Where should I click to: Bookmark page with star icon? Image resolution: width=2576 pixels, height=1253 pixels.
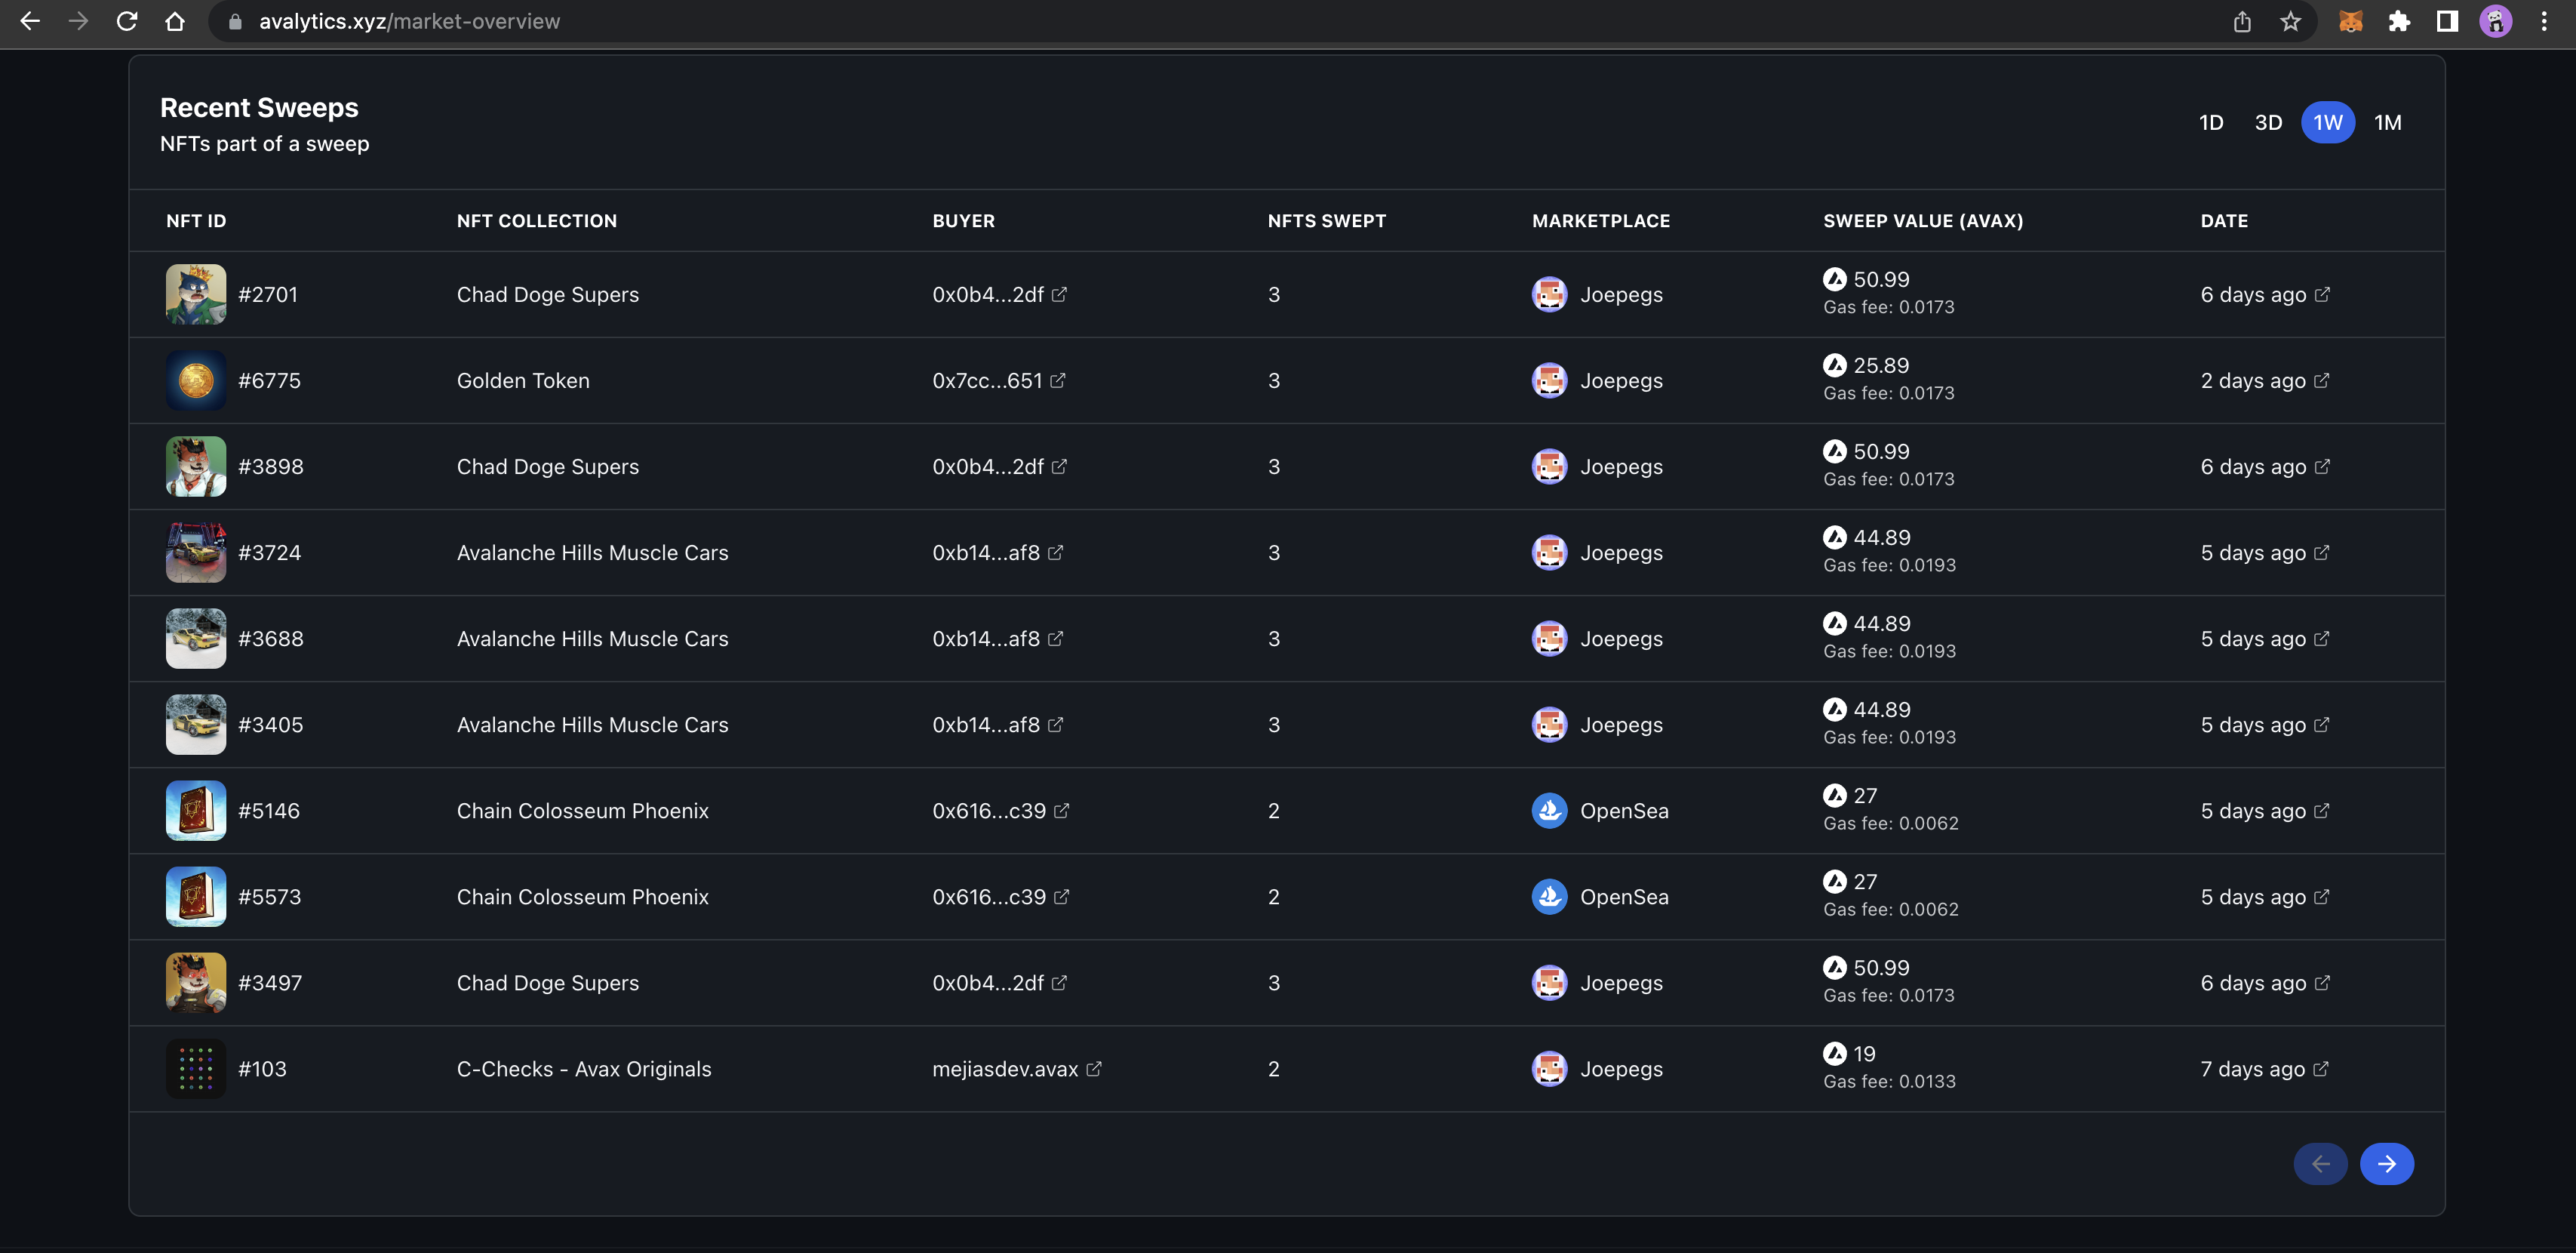pyautogui.click(x=2291, y=21)
